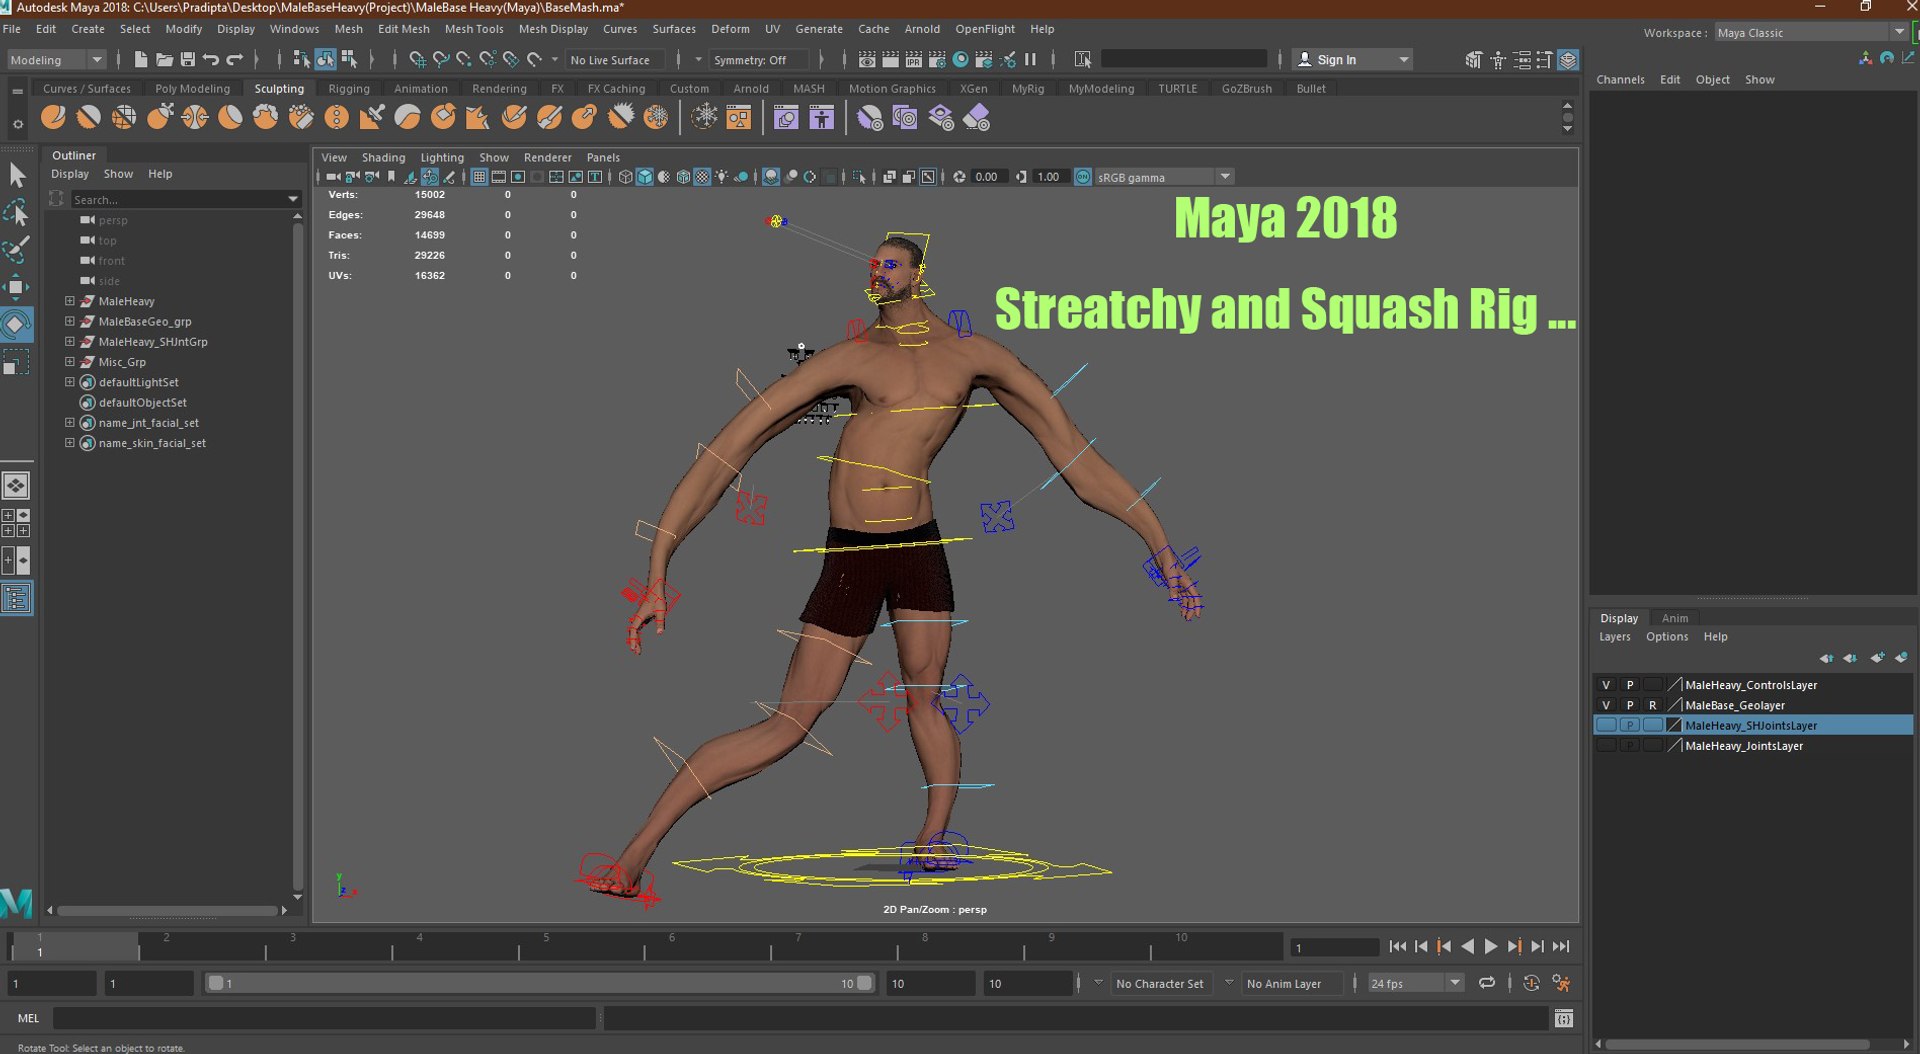Screen dimensions: 1920x1054
Task: Open the viewport Shading menu
Action: pyautogui.click(x=383, y=157)
